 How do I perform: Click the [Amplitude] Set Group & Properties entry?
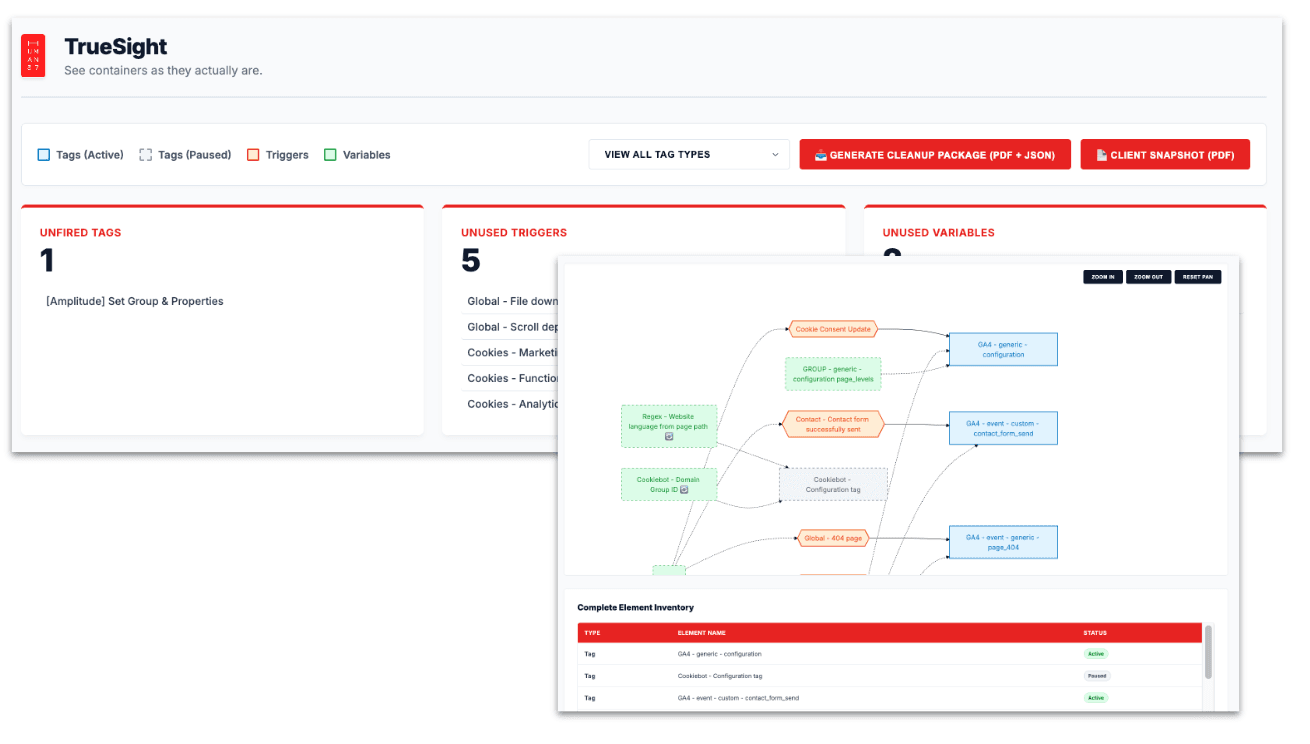coord(135,301)
